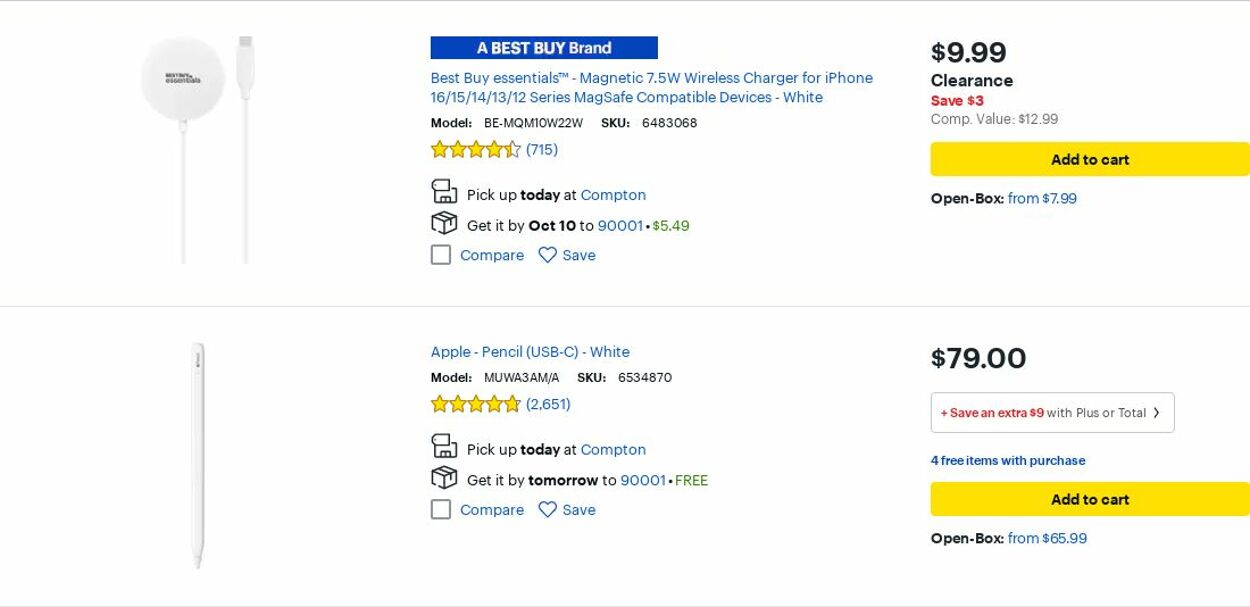The image size is (1250, 607).
Task: Click the star rating of the Wireless Charger
Action: point(476,150)
